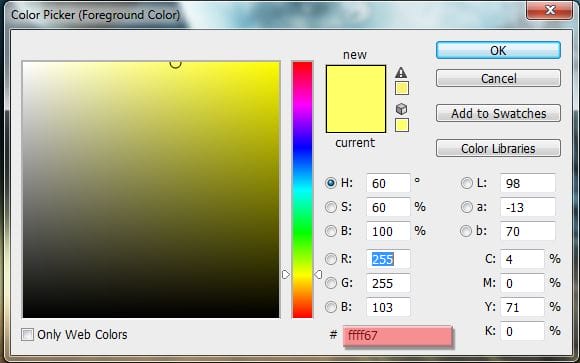
Task: Open Color Libraries
Action: [x=498, y=148]
